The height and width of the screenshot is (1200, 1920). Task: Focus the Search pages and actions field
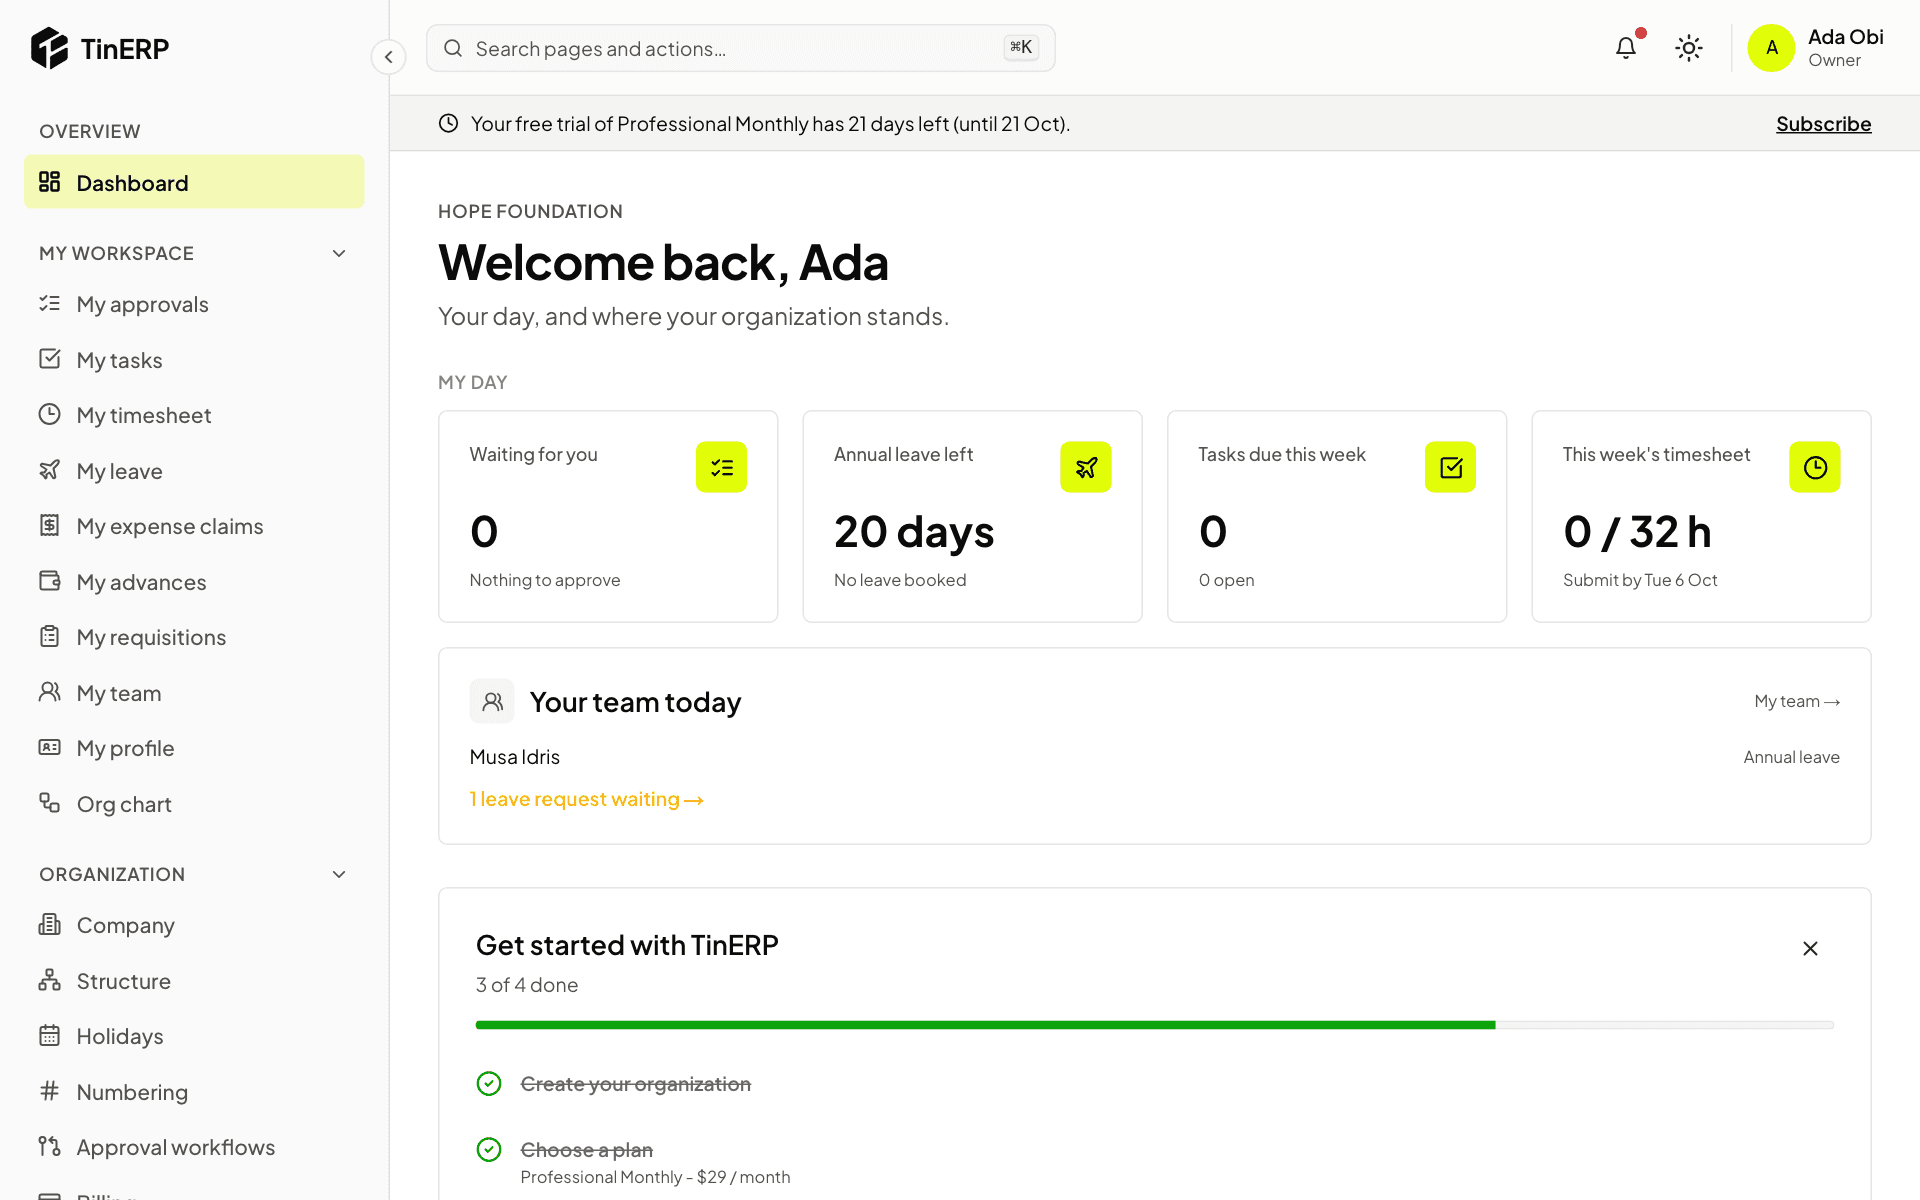740,48
